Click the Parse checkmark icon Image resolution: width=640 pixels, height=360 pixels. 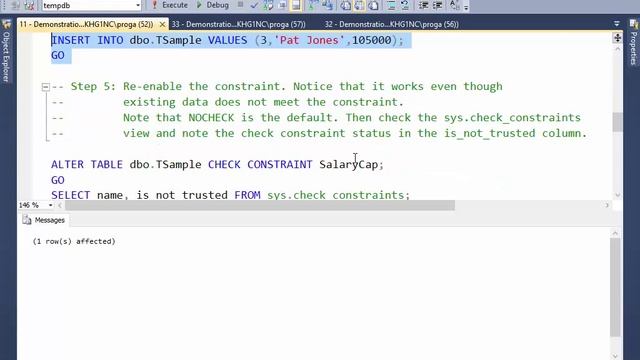click(x=254, y=5)
